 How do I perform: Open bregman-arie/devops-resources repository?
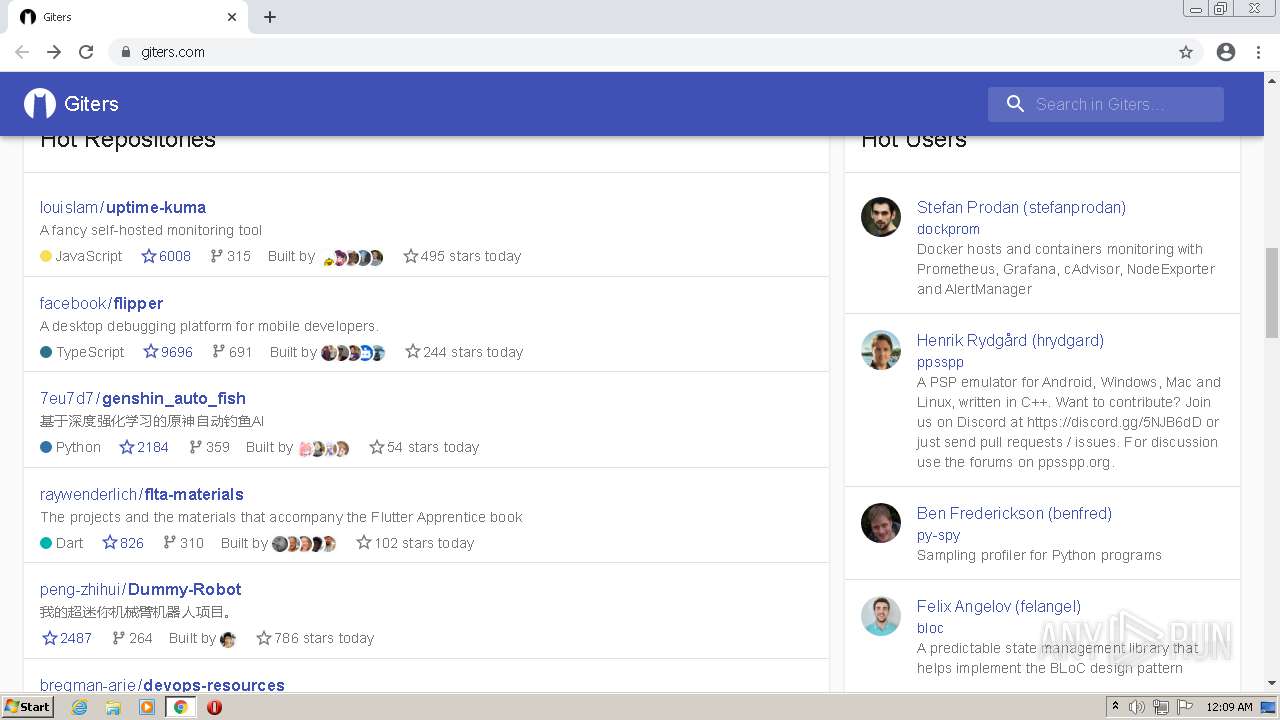(x=162, y=685)
